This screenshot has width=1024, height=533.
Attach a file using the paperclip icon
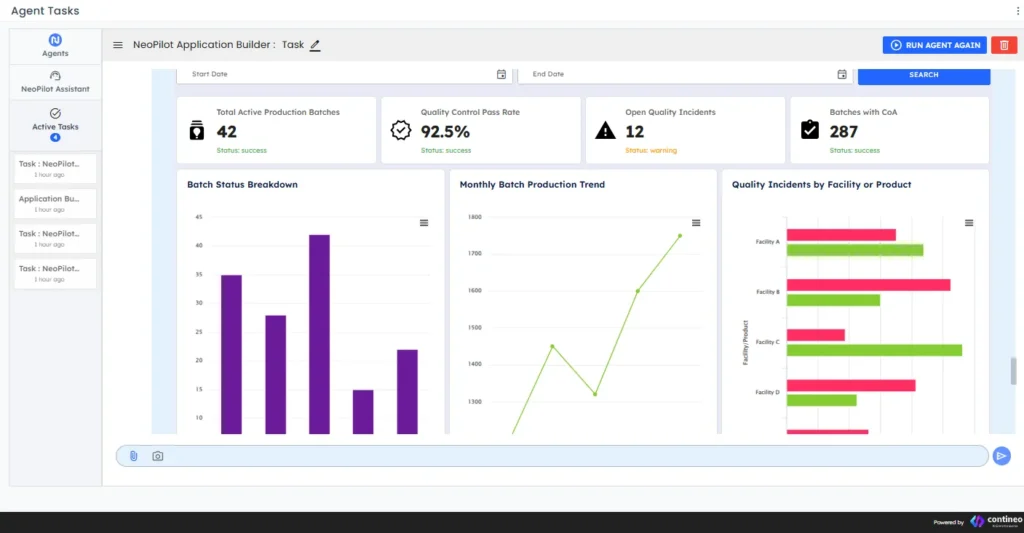(133, 456)
